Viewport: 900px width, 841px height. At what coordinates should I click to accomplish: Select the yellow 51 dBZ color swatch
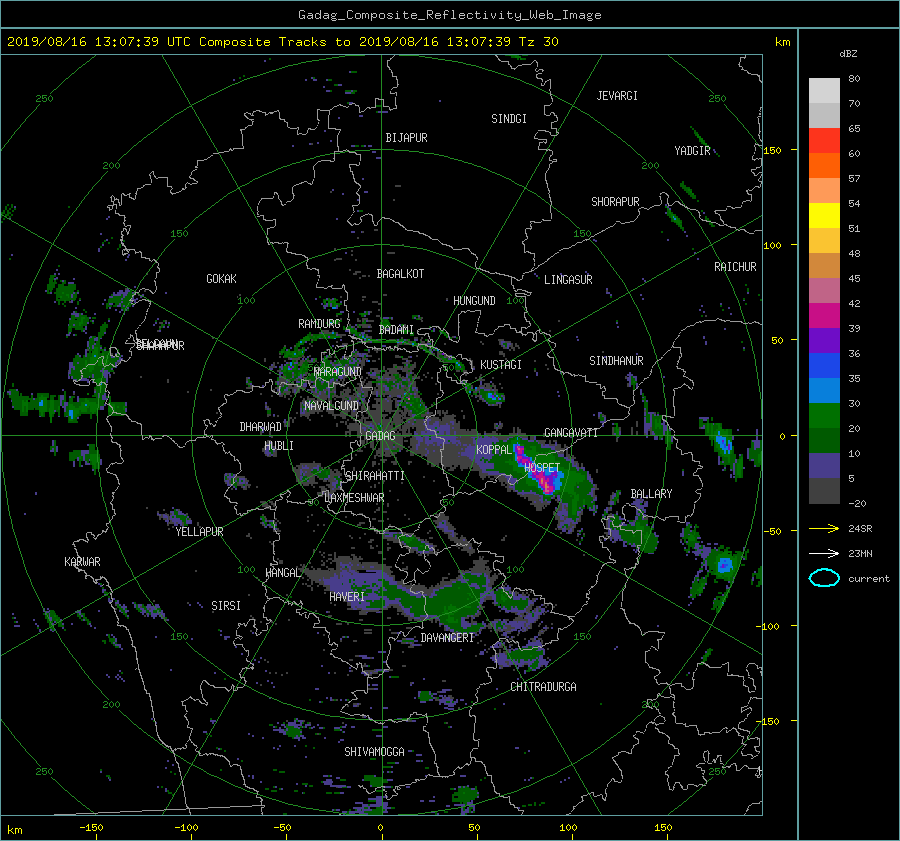tap(824, 216)
